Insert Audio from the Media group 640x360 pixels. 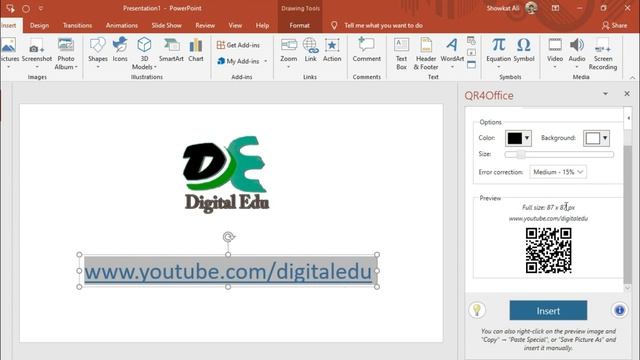(577, 52)
